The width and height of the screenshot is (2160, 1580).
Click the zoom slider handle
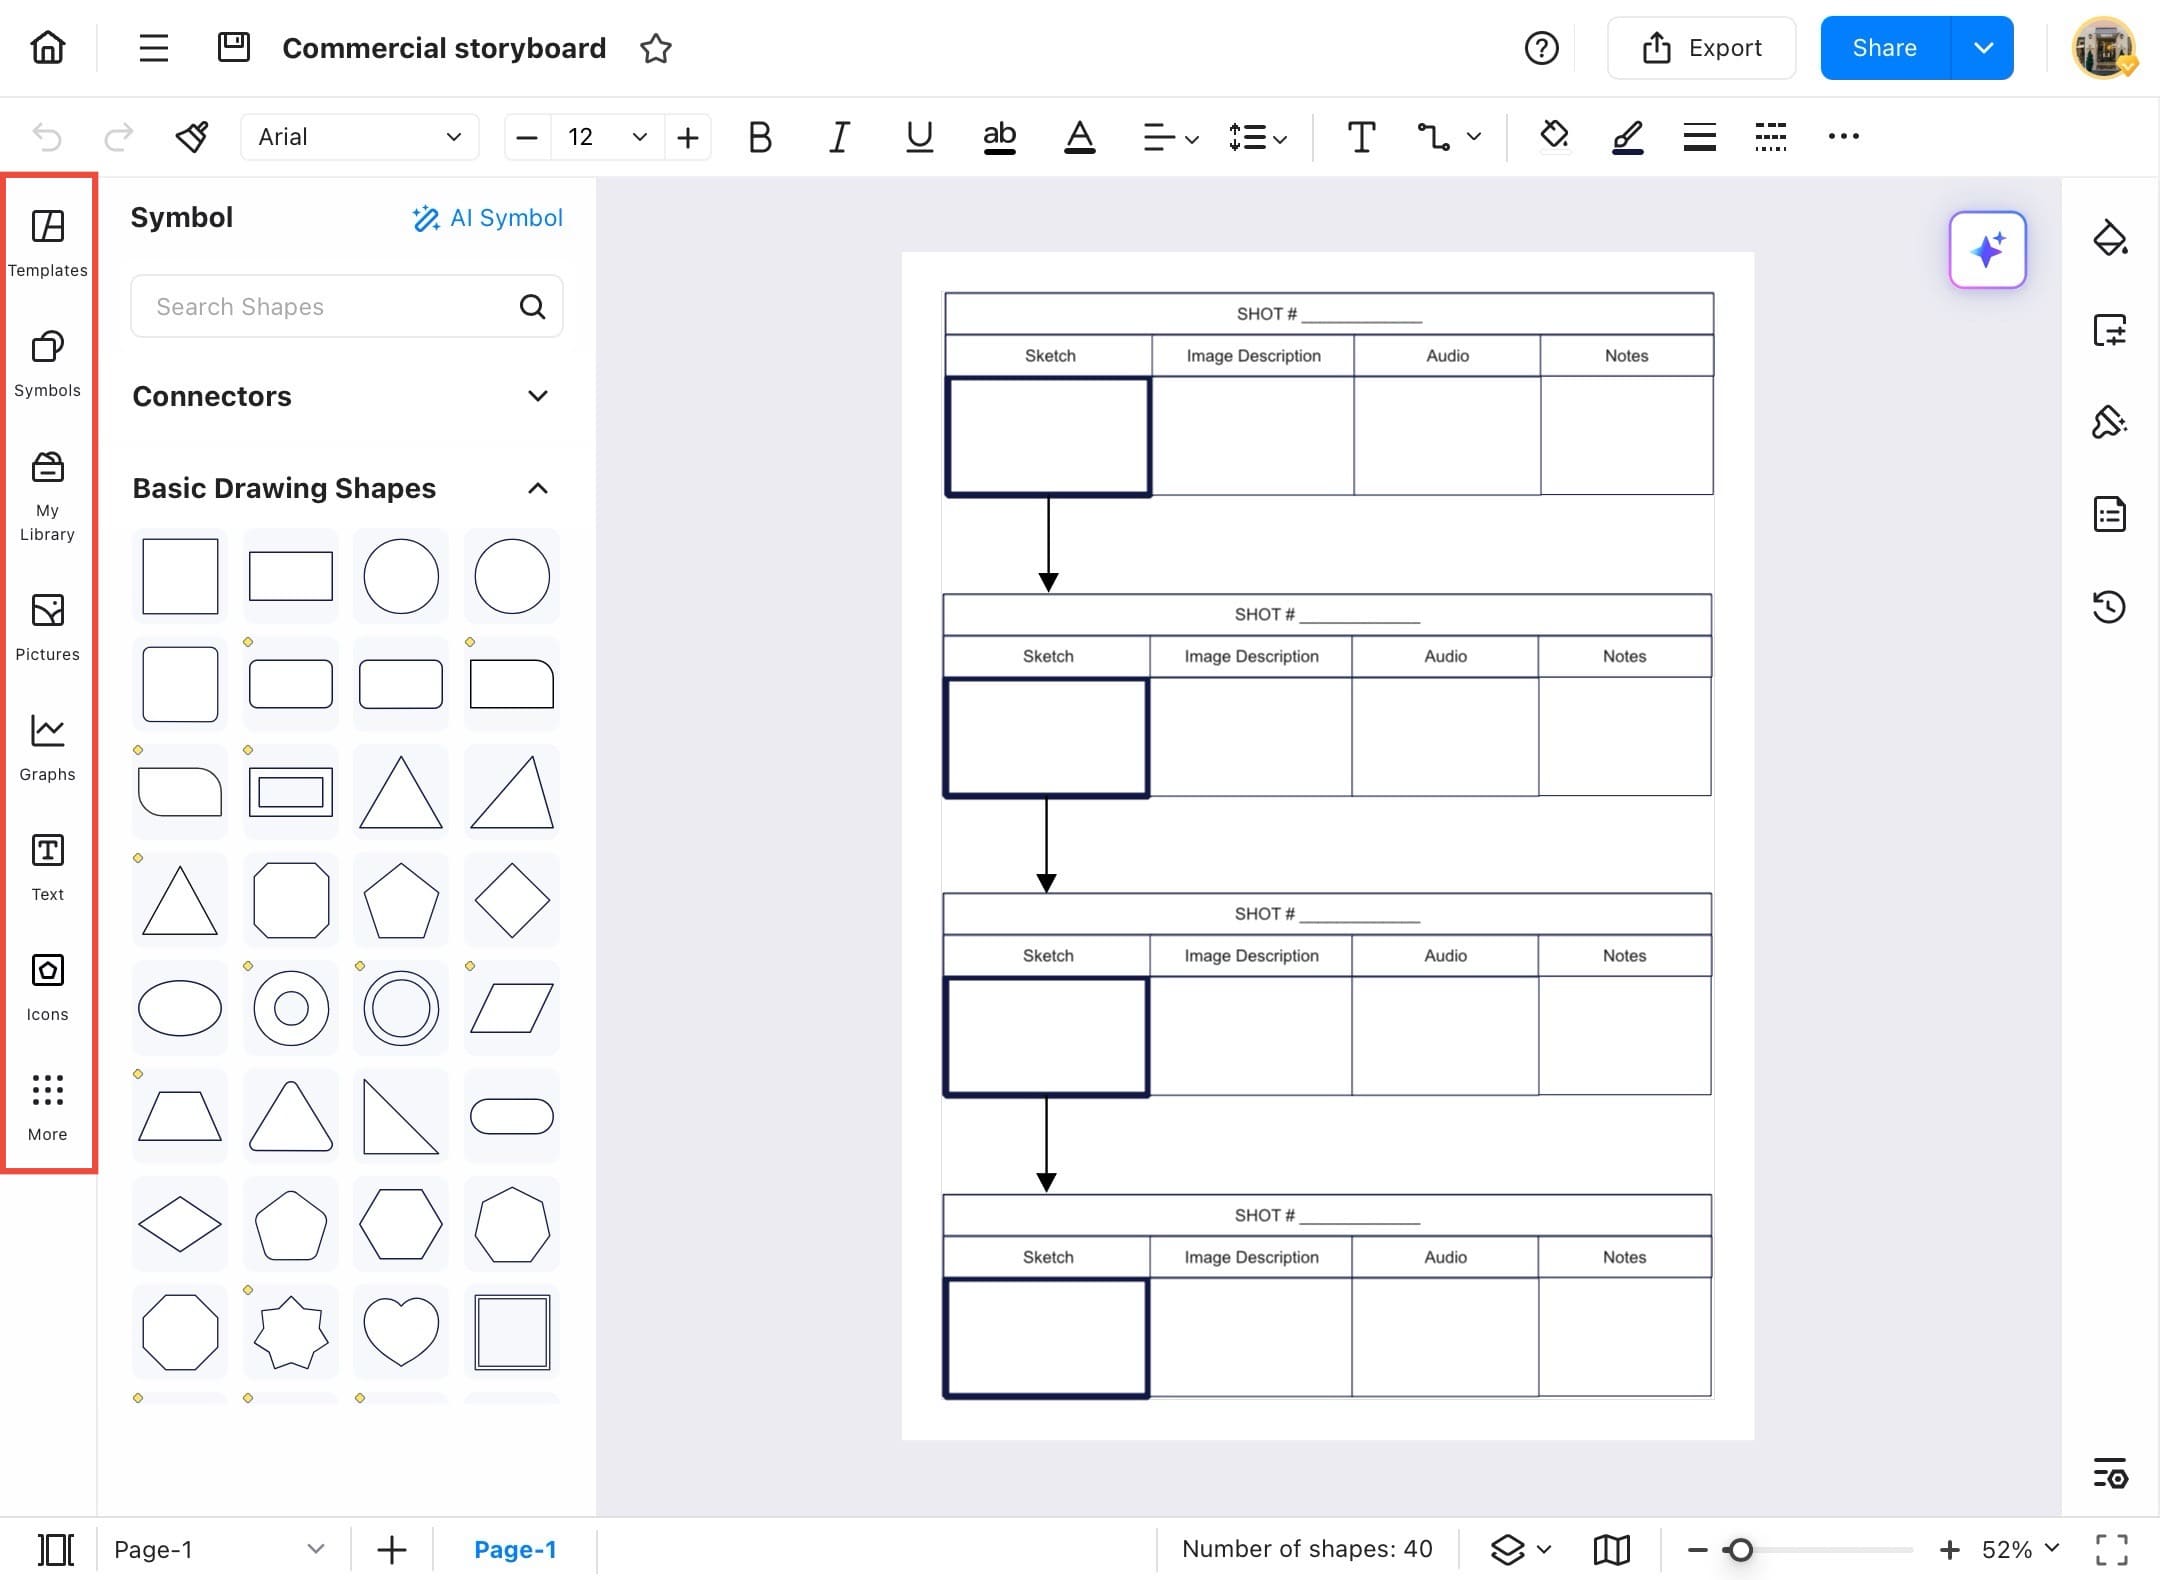(1740, 1550)
